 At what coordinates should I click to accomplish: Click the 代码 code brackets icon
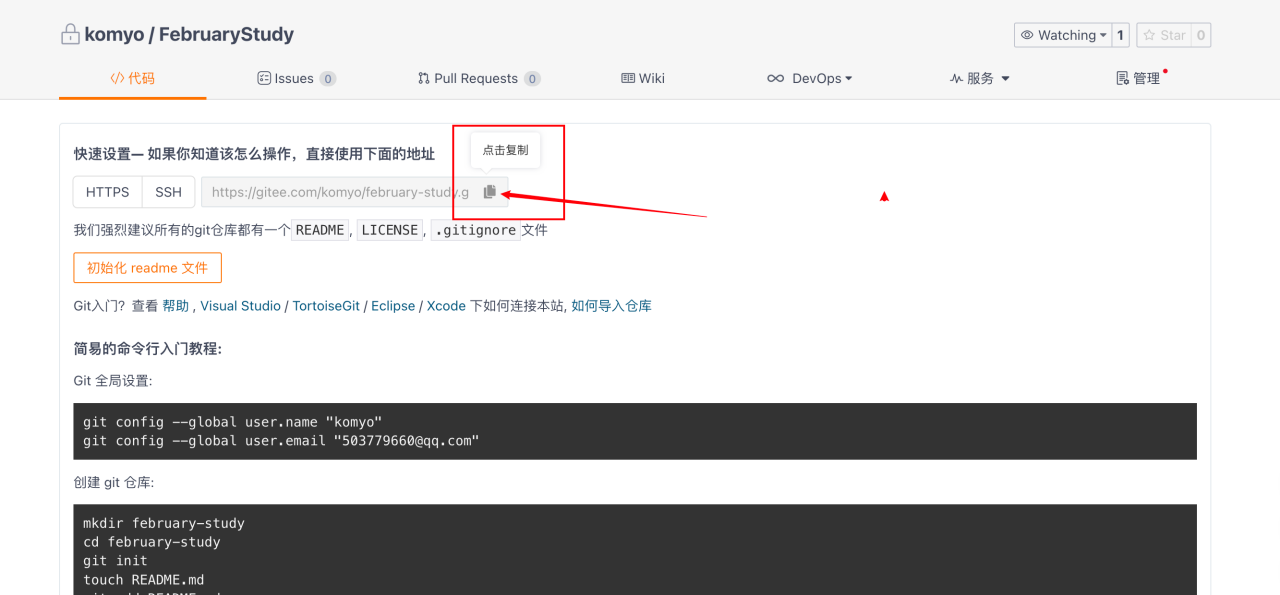(117, 78)
